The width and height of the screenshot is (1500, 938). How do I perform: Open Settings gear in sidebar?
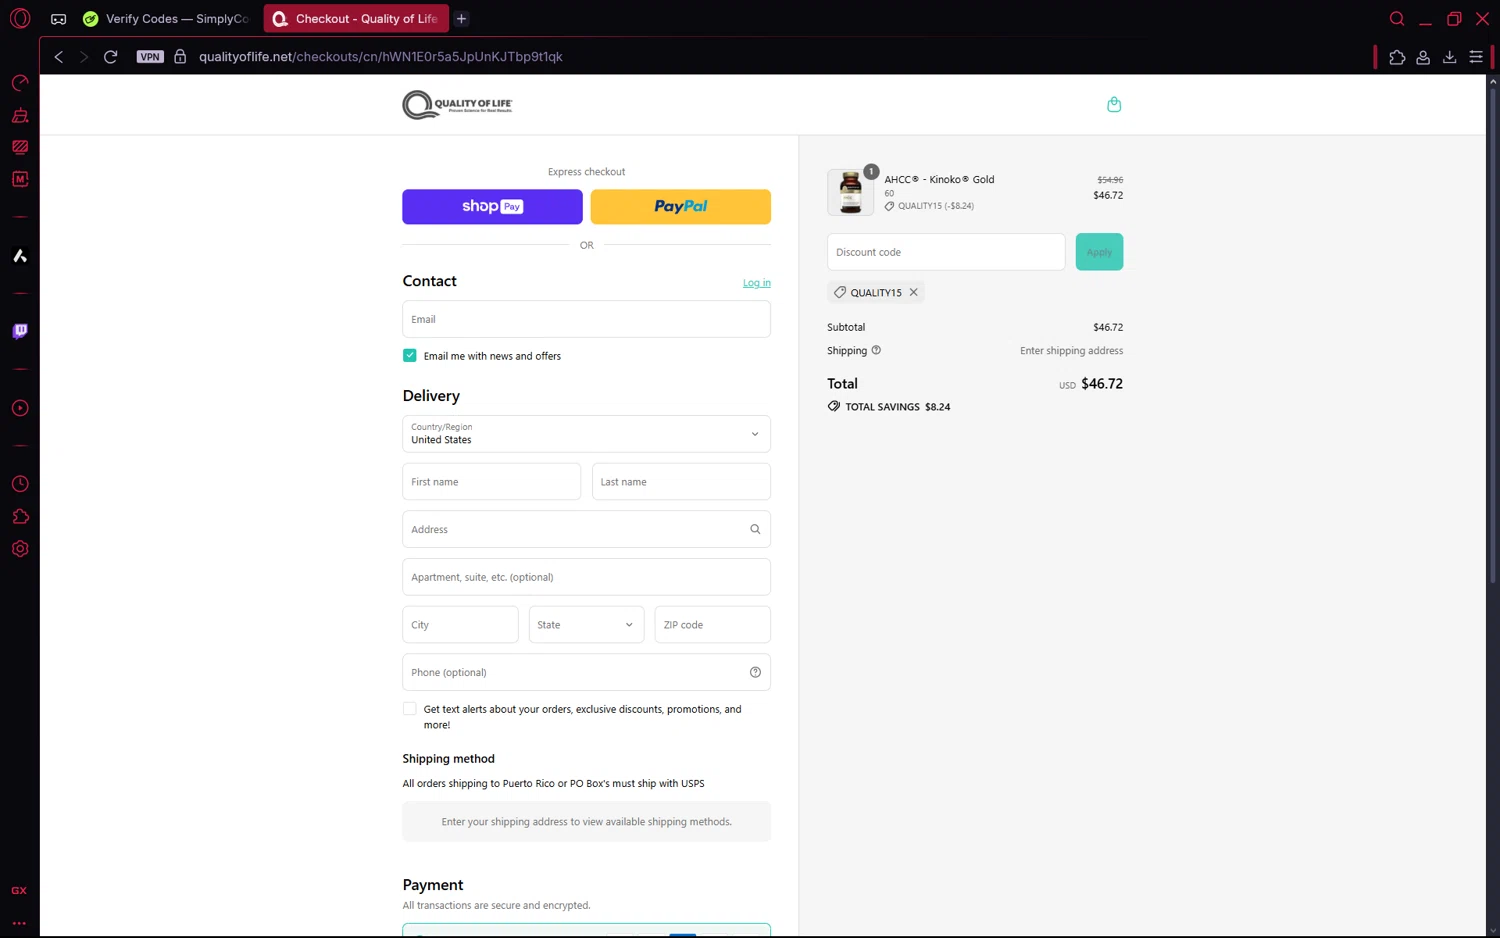click(x=20, y=549)
